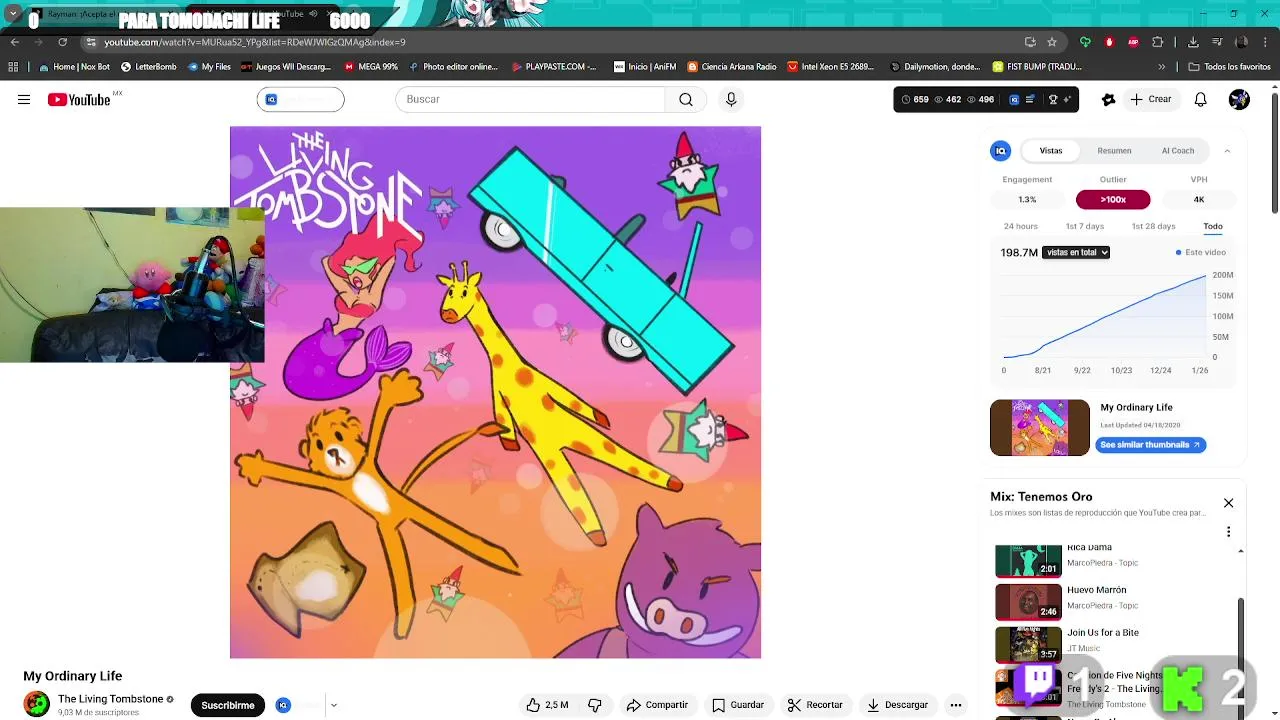This screenshot has height=720, width=1280.
Task: Click the IQ badge in the extension bar
Action: pos(1014,99)
